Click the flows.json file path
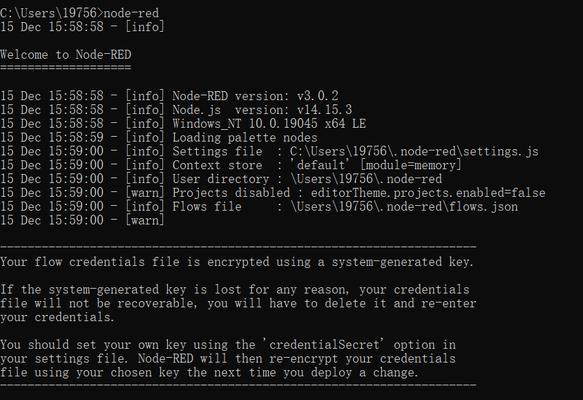Viewport: 583px width, 400px height. tap(404, 206)
